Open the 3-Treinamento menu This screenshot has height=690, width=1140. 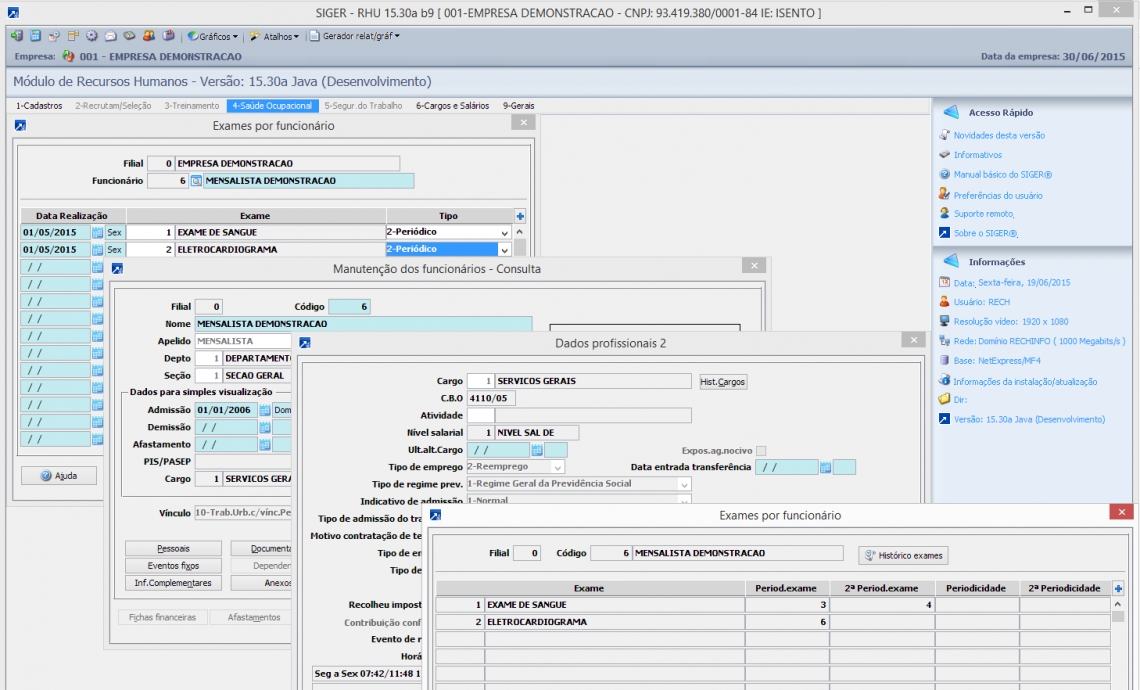(x=191, y=105)
